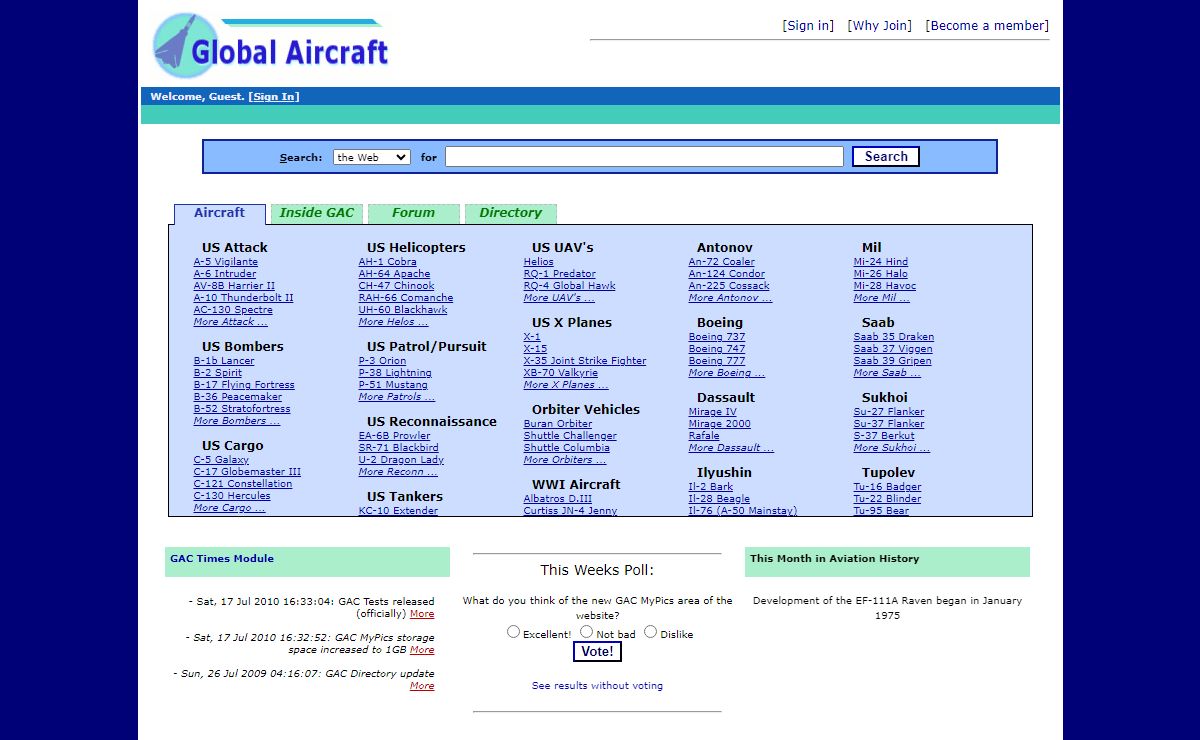Image resolution: width=1200 pixels, height=740 pixels.
Task: Select the Aircraft tab
Action: click(219, 213)
